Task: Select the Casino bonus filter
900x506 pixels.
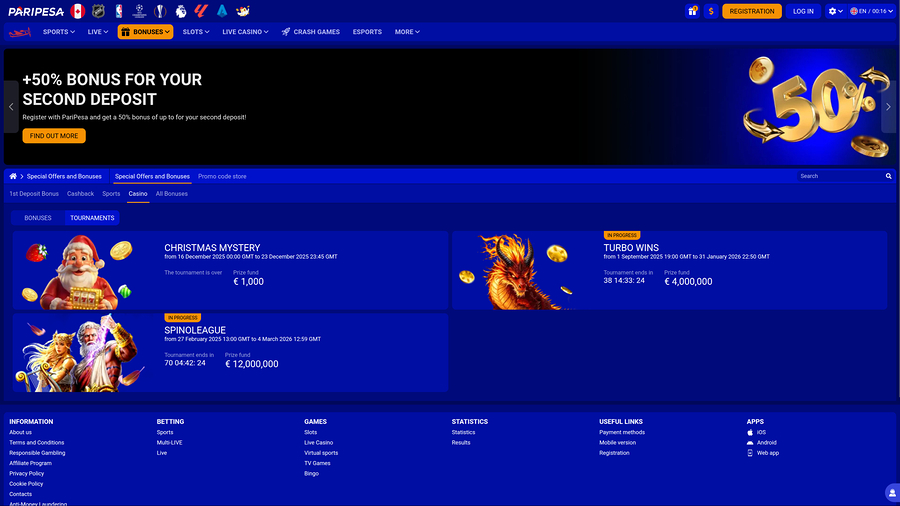Action: (138, 194)
